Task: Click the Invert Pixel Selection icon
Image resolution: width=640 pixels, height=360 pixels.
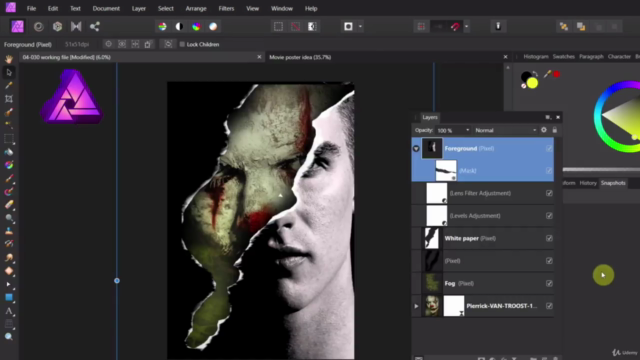Action: (312, 27)
